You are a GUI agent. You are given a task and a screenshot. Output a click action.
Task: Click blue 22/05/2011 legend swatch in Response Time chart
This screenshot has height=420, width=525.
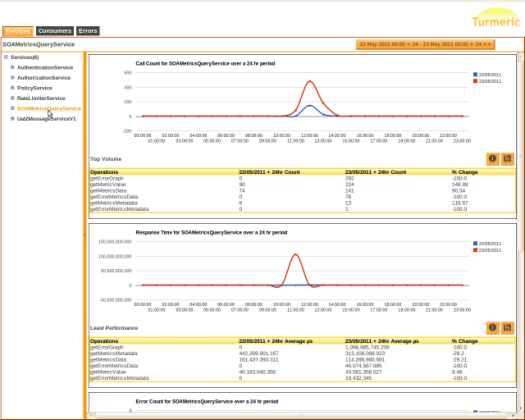[x=475, y=243]
